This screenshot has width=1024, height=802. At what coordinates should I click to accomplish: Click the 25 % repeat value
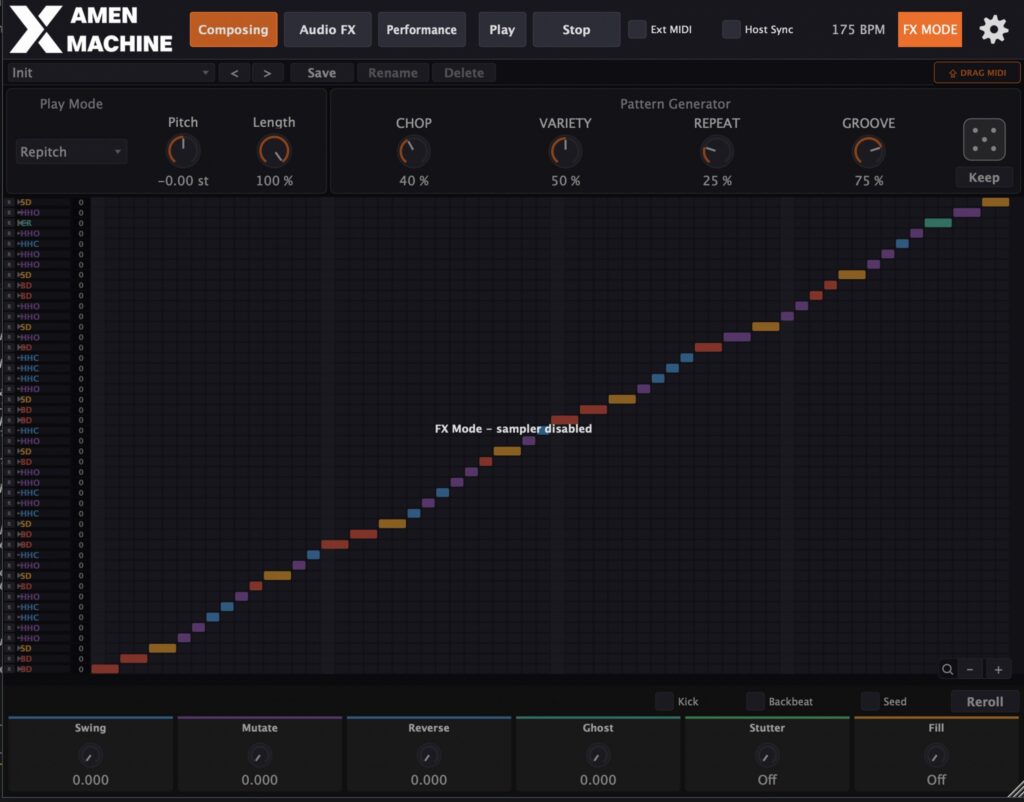point(716,181)
